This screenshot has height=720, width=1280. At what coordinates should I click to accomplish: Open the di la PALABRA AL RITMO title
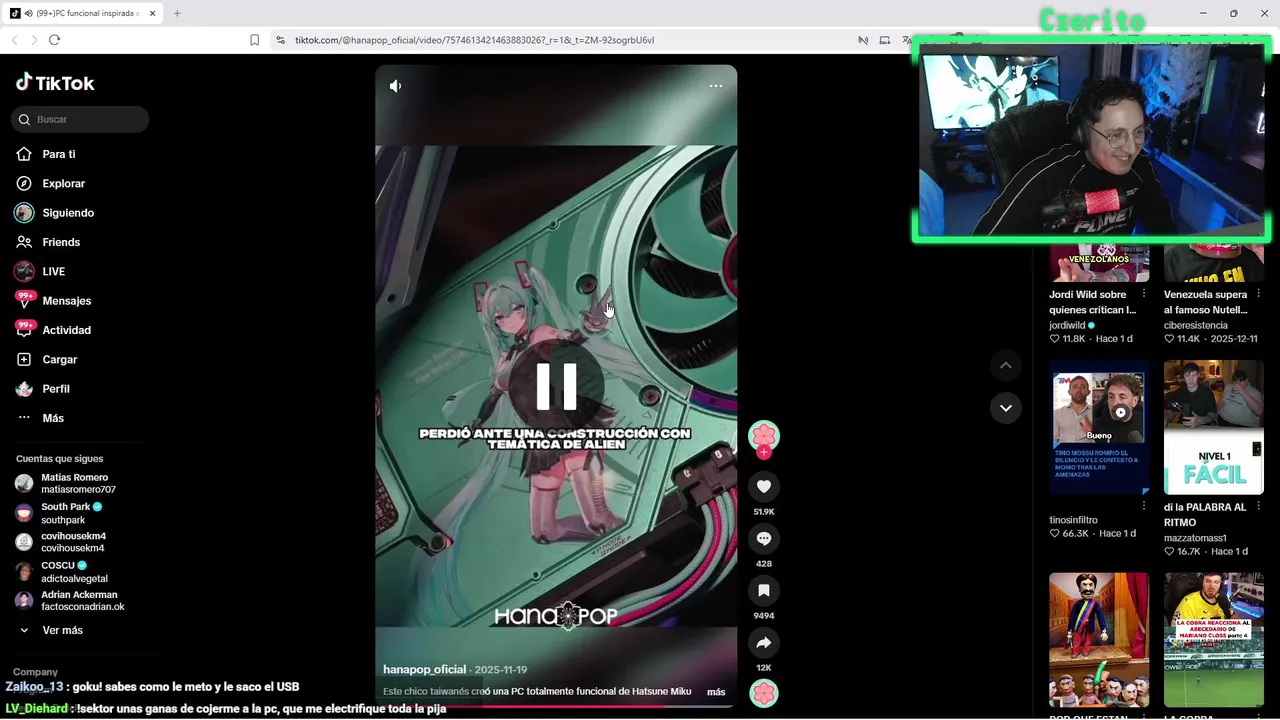(x=1205, y=515)
